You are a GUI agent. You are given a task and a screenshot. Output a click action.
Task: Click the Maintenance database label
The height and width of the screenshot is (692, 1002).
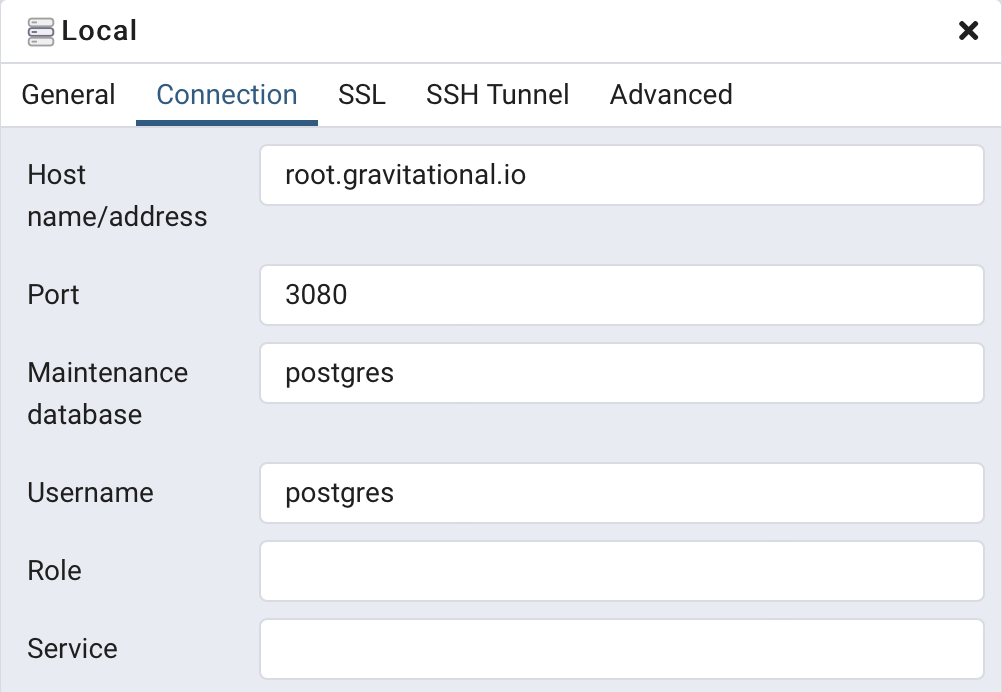107,393
